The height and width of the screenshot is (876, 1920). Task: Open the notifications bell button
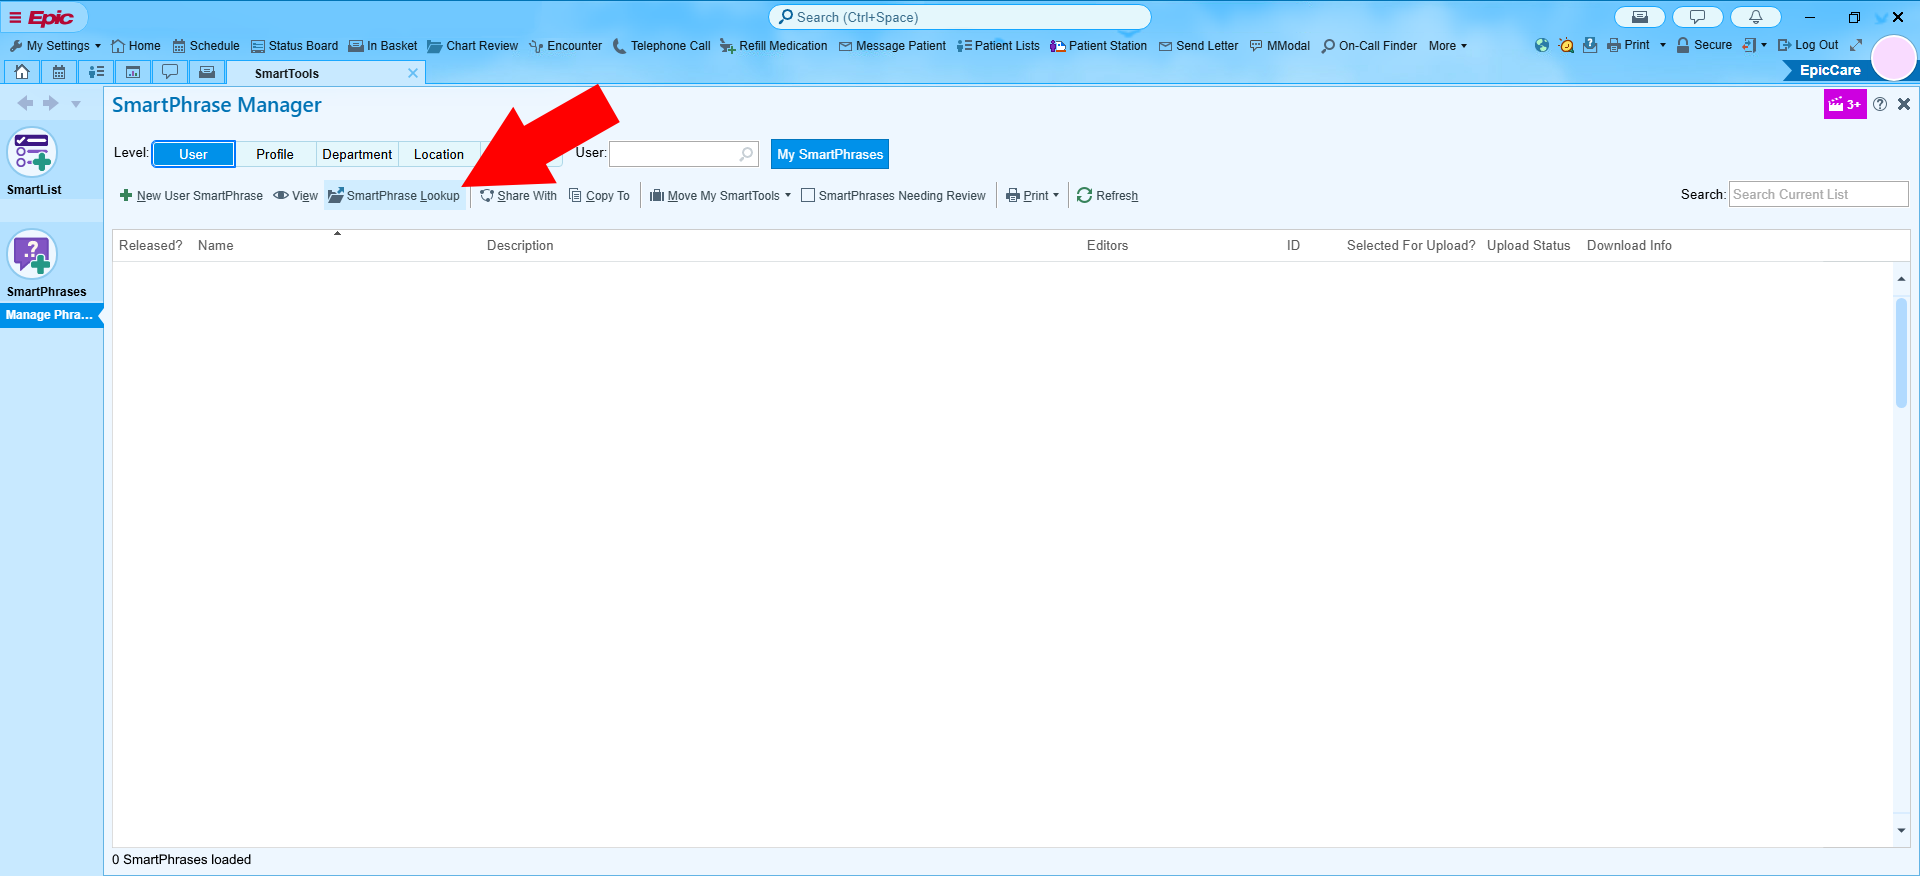point(1755,17)
